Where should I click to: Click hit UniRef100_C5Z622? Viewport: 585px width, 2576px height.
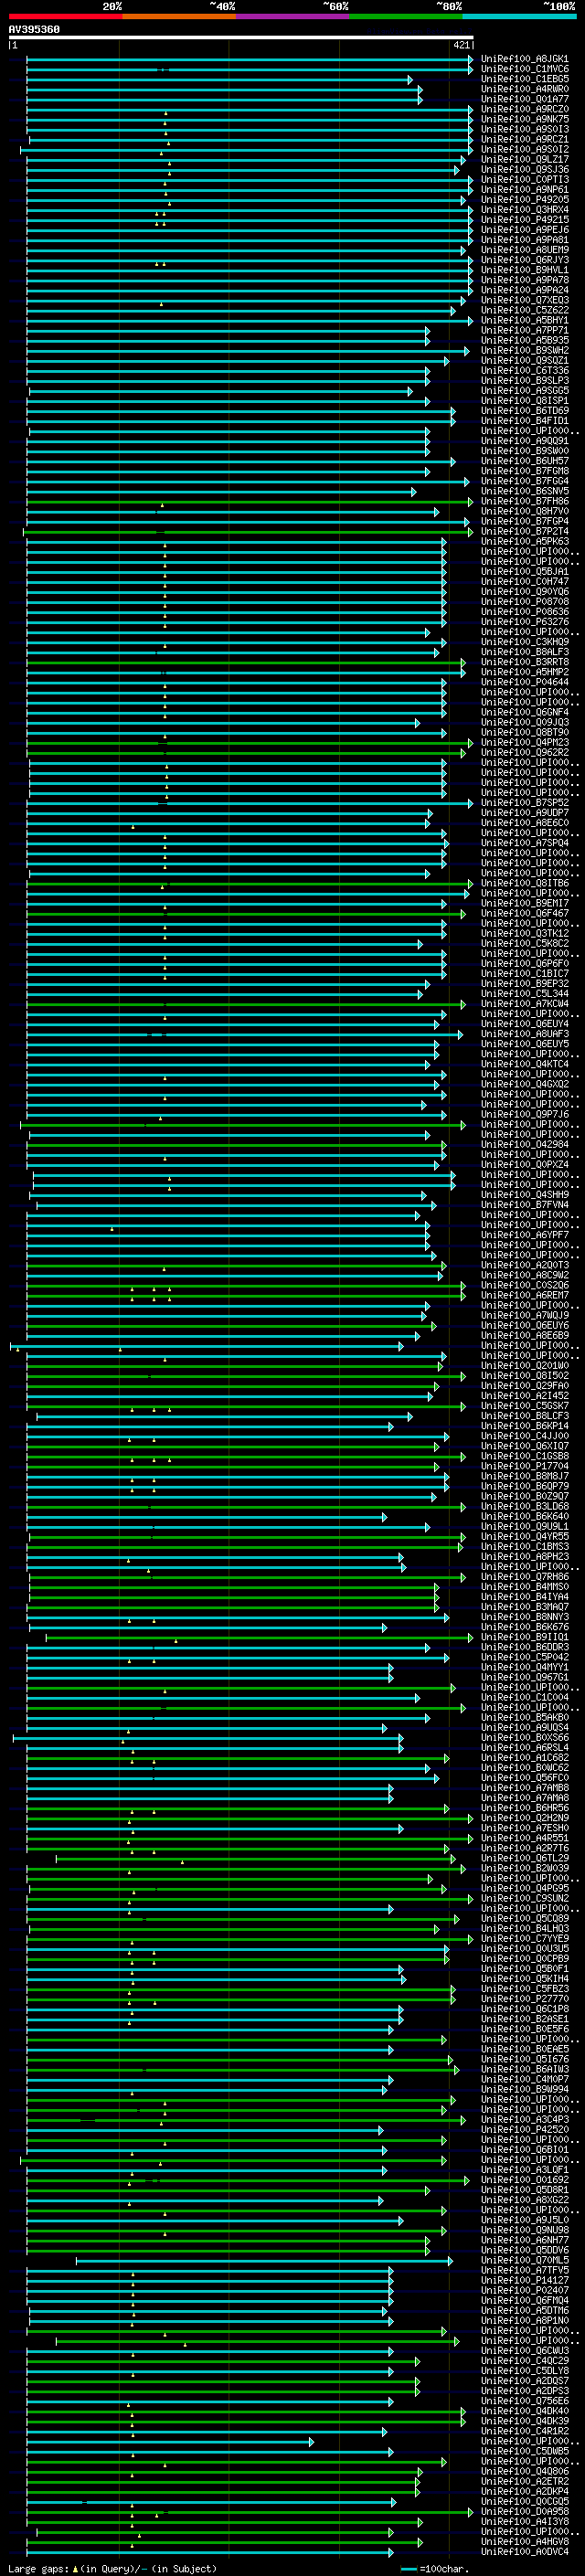click(525, 310)
